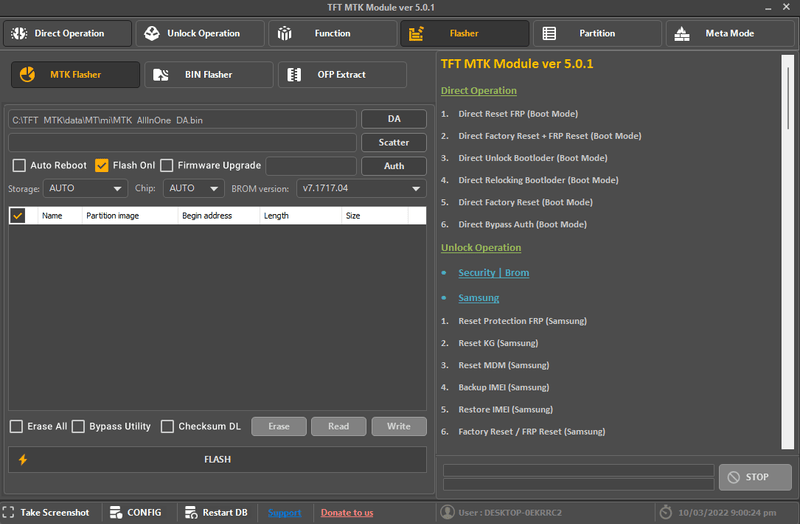The image size is (800, 524).
Task: Click the timer clock icon
Action: tap(666, 512)
